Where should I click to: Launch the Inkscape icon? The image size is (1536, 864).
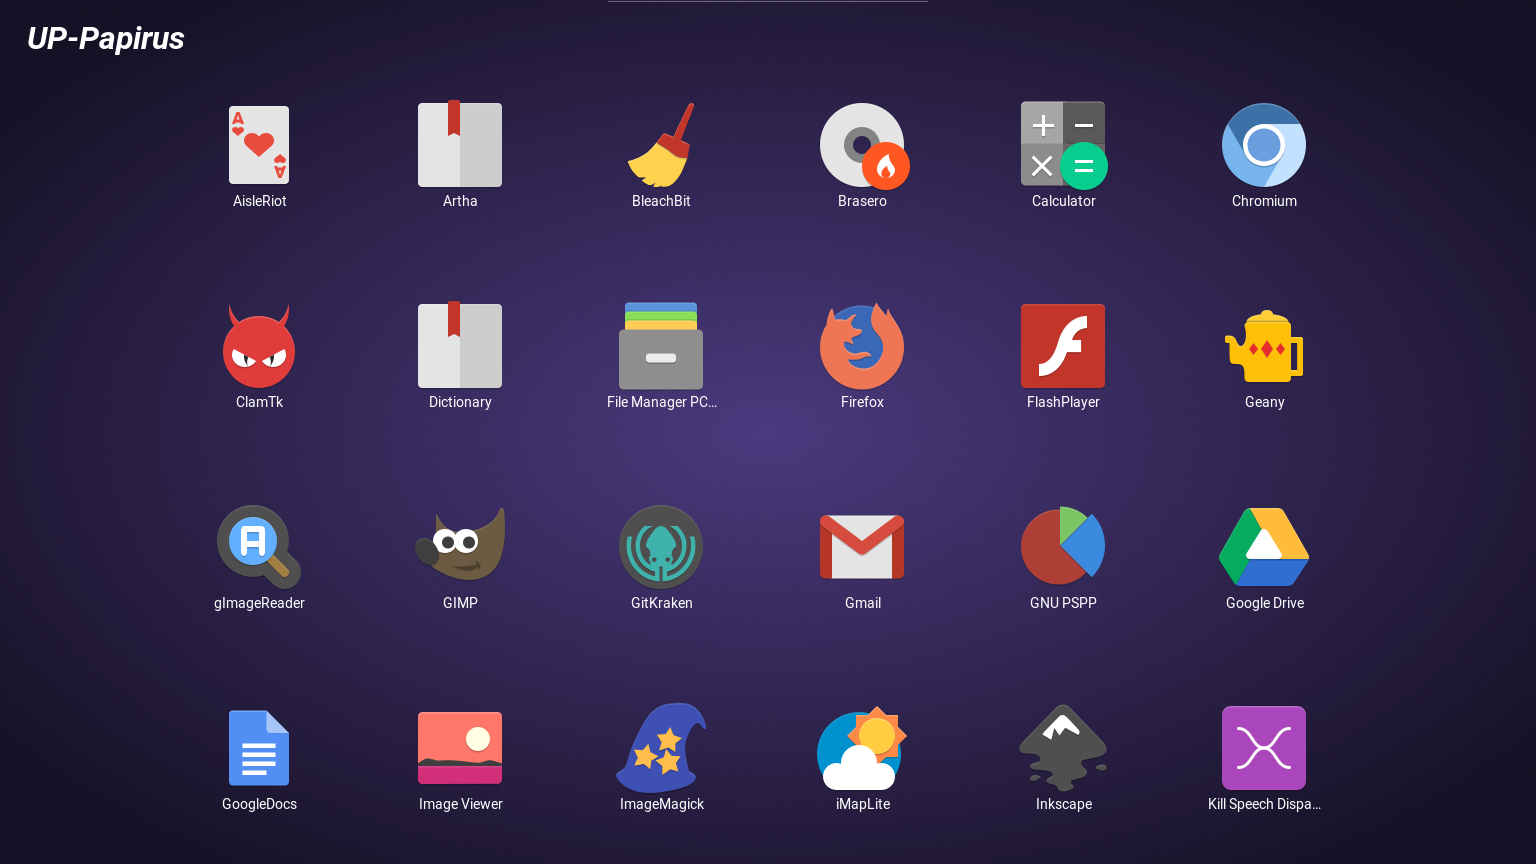pyautogui.click(x=1063, y=748)
